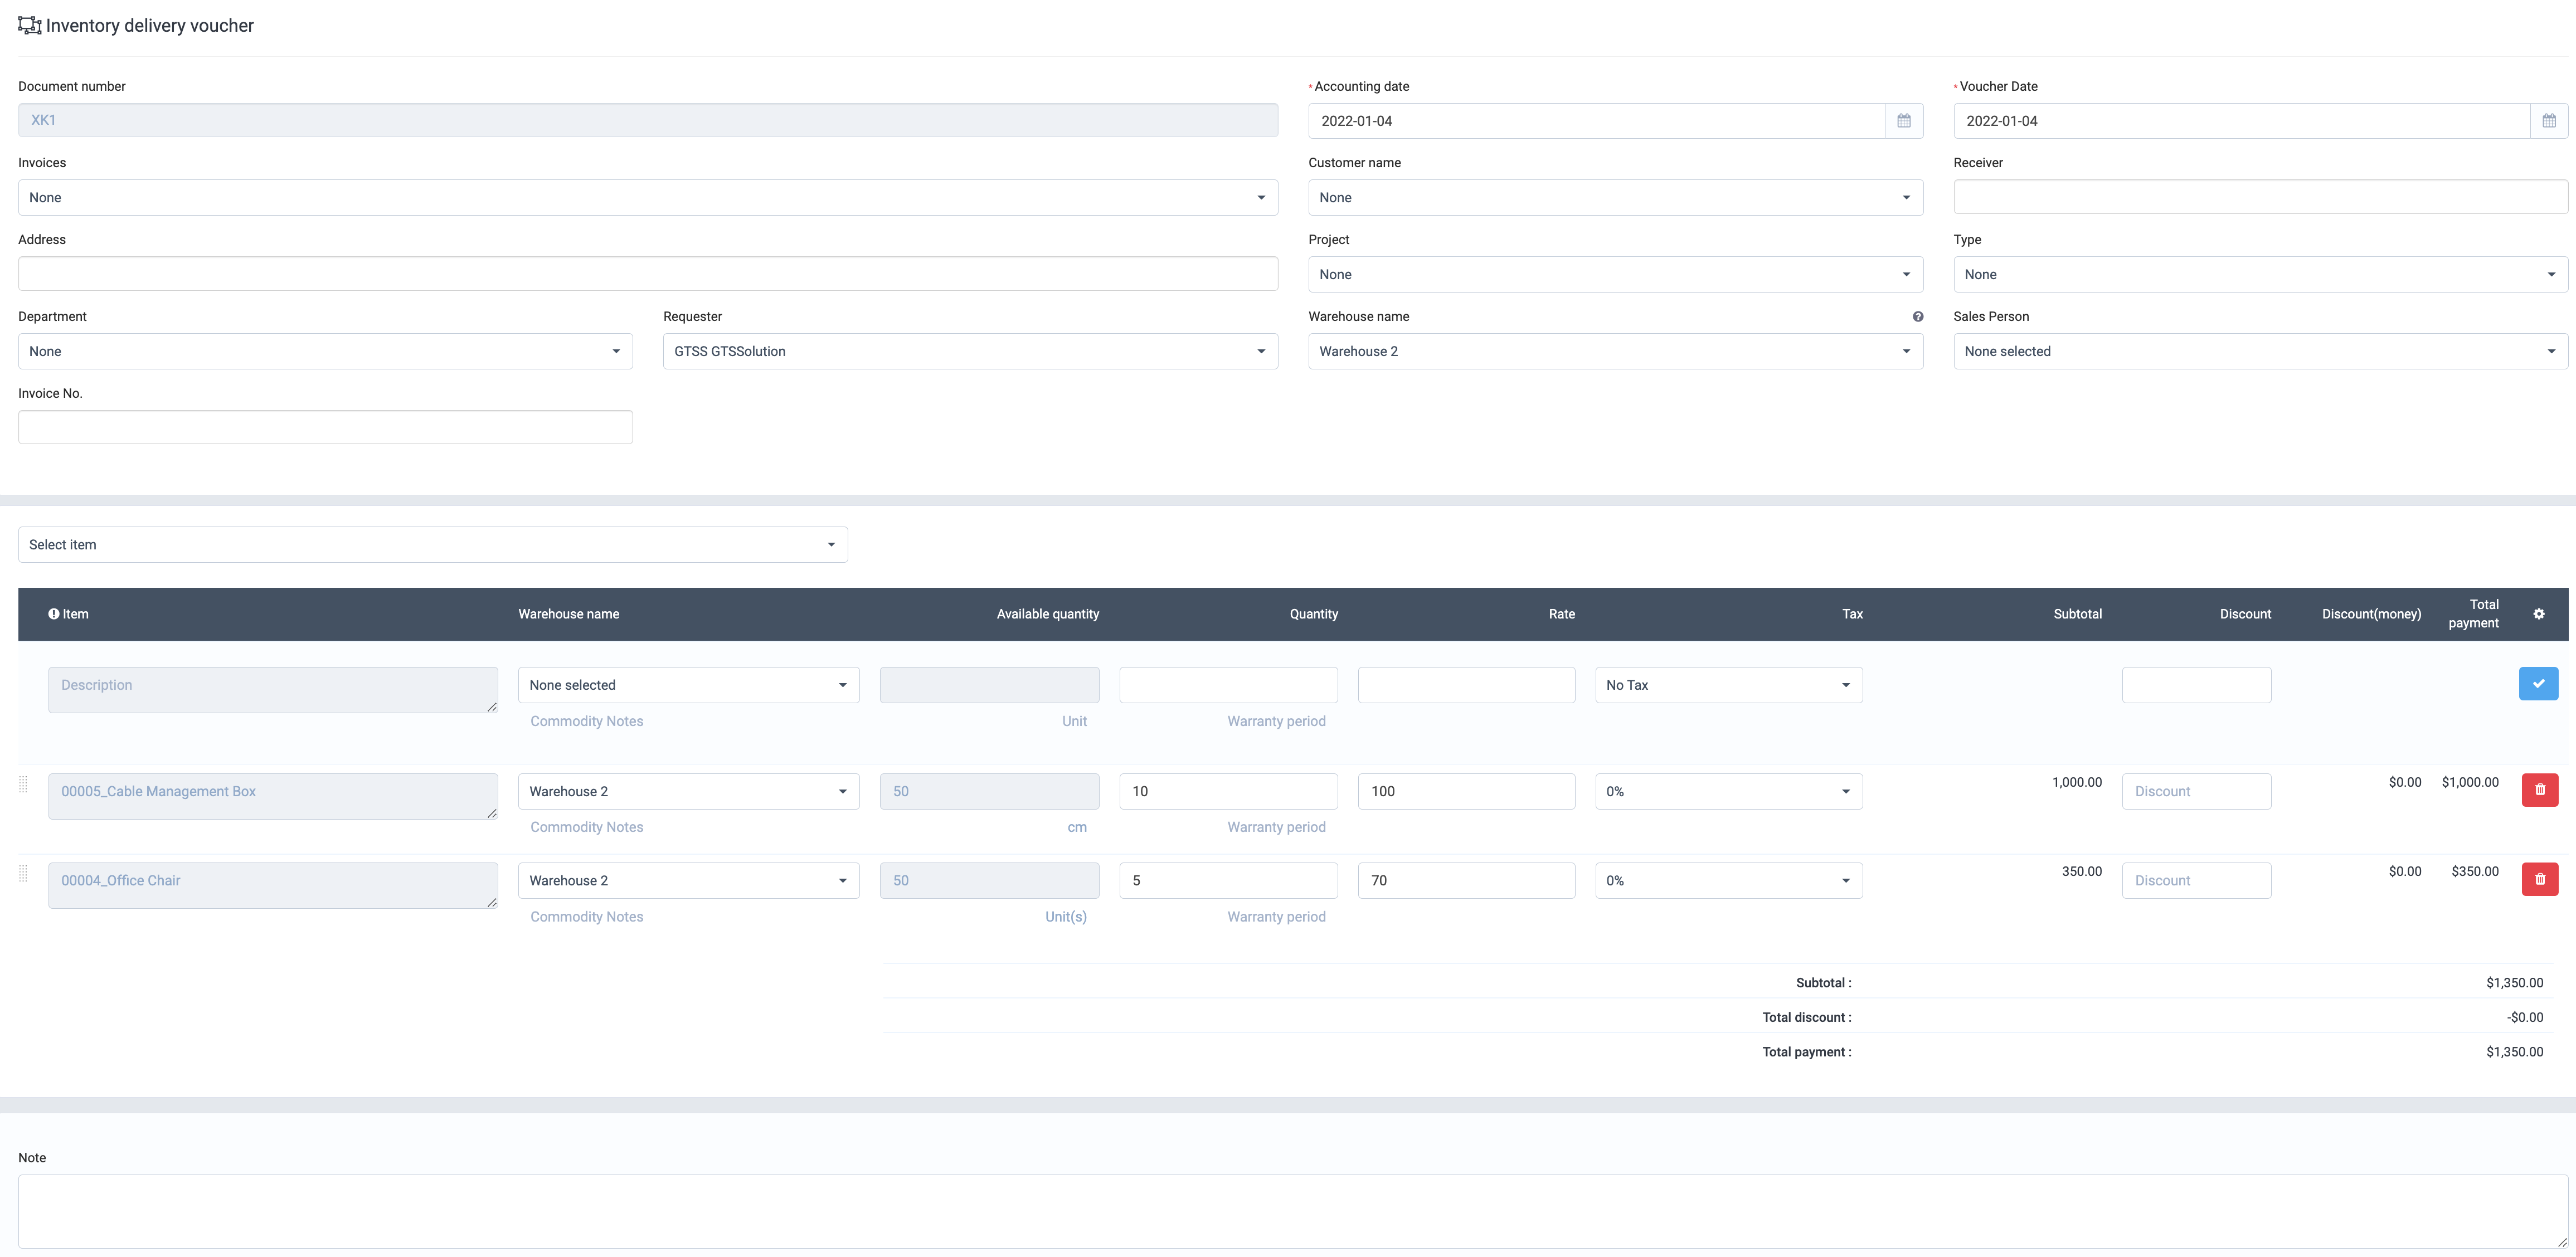The height and width of the screenshot is (1257, 2576).
Task: Open warehouse dropdown for Office Chair
Action: [x=689, y=880]
